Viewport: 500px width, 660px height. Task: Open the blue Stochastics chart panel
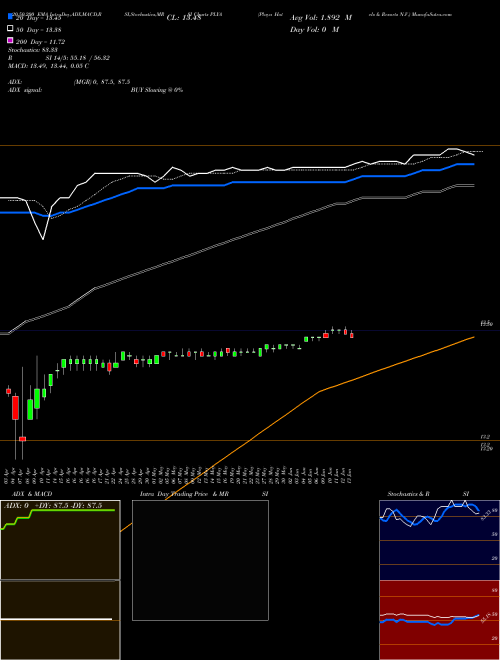point(439,540)
